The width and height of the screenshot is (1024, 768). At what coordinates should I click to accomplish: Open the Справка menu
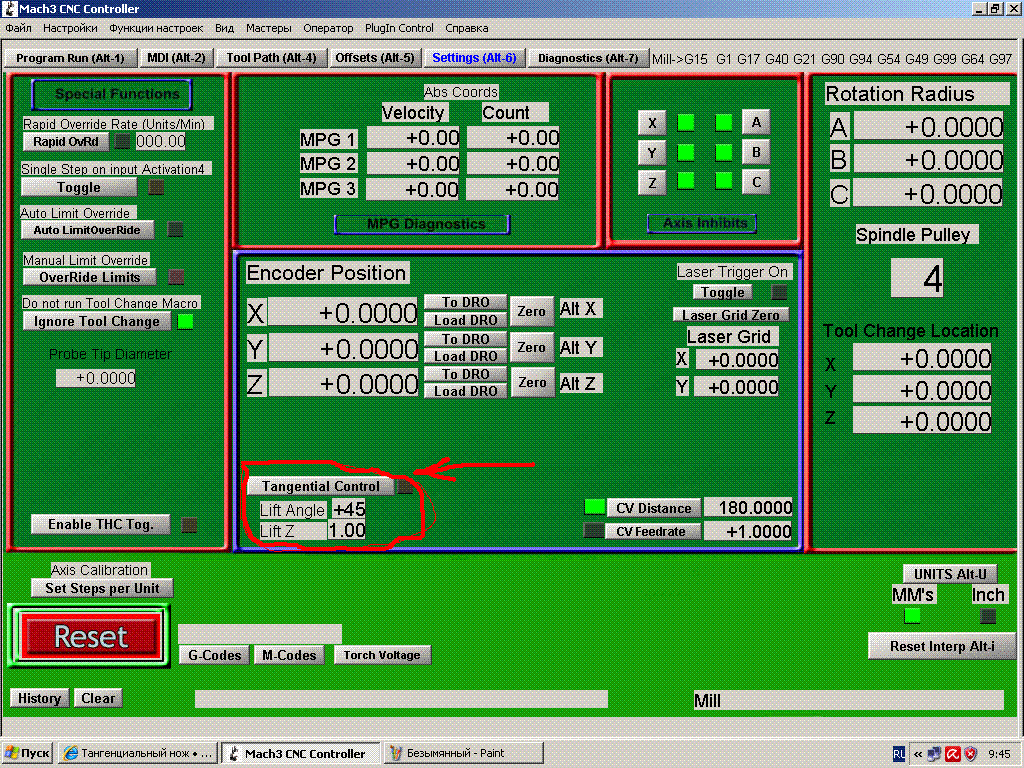click(466, 28)
